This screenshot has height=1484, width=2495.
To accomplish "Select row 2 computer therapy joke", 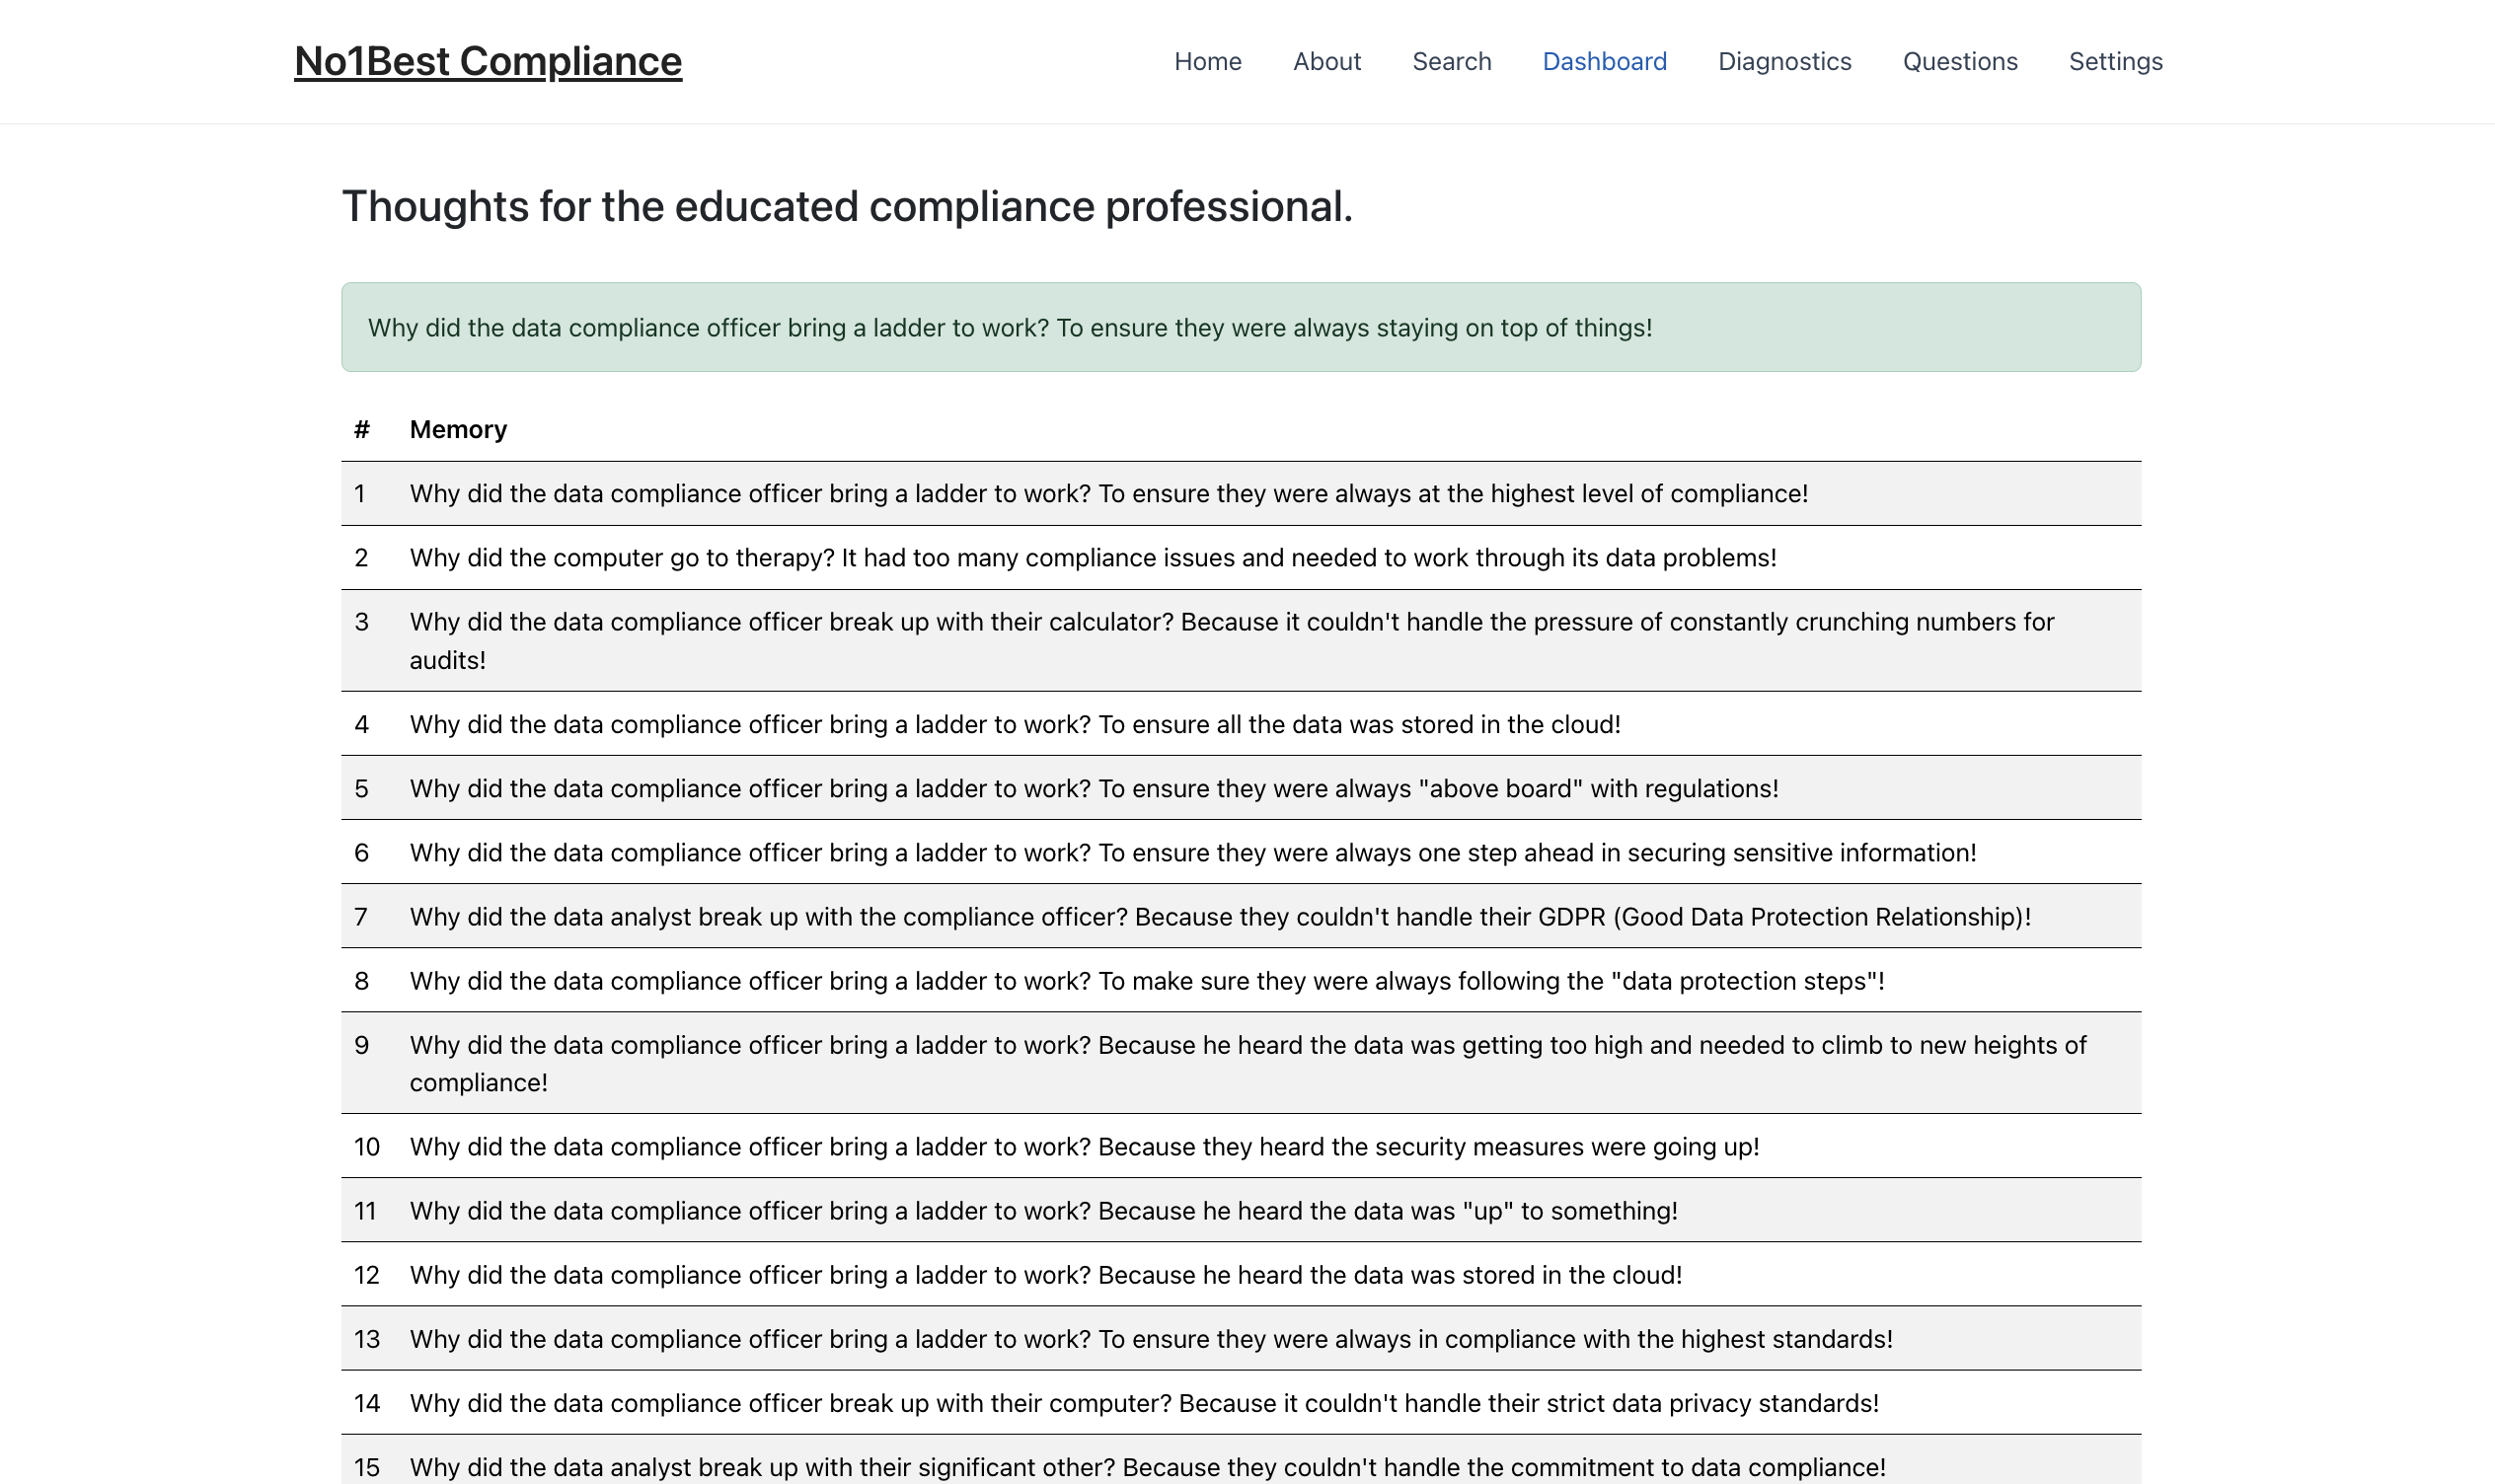I will pyautogui.click(x=1092, y=557).
